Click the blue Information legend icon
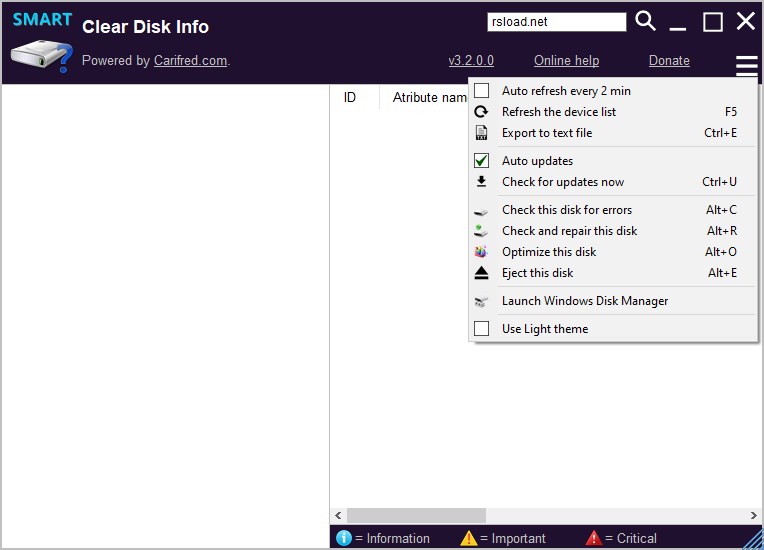Viewport: 764px width, 550px height. click(x=344, y=538)
